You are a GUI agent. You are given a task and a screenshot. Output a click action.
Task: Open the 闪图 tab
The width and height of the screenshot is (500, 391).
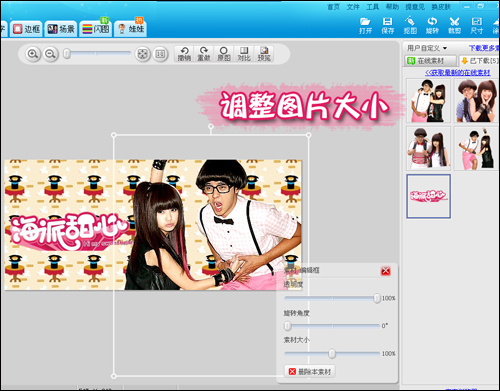[x=96, y=29]
